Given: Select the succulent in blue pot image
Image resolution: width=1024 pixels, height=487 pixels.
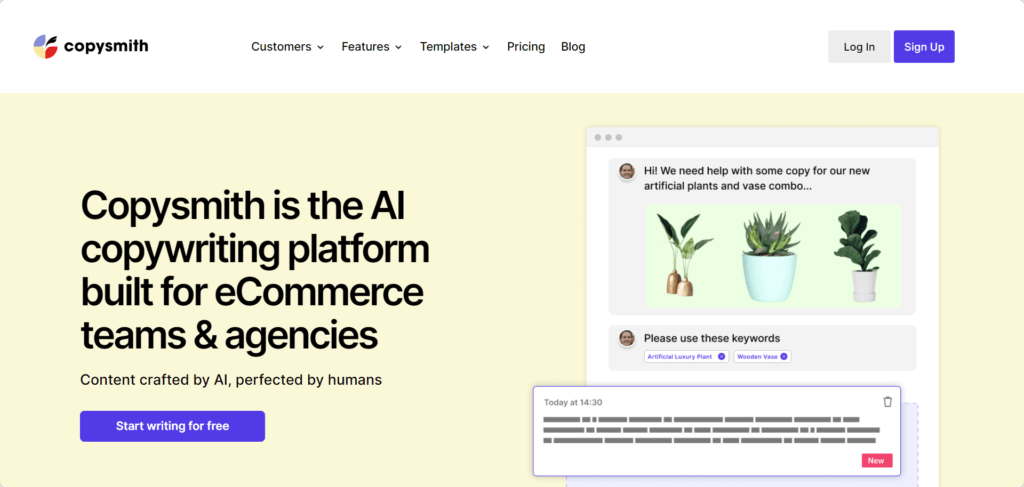Looking at the screenshot, I should pos(771,257).
